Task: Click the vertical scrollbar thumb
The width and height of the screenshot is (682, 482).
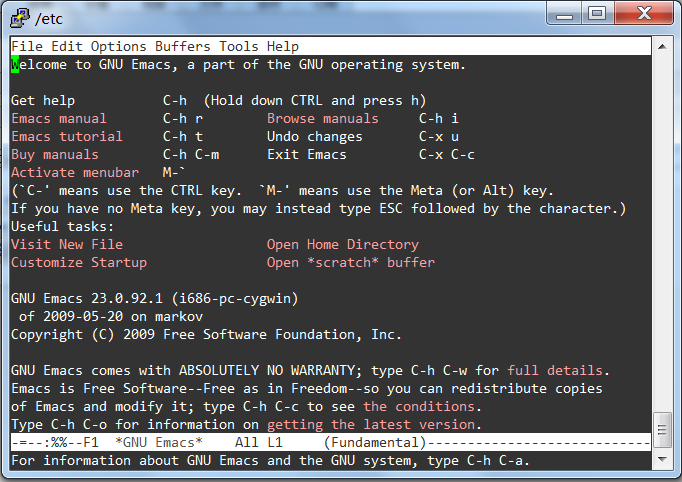Action: (662, 430)
